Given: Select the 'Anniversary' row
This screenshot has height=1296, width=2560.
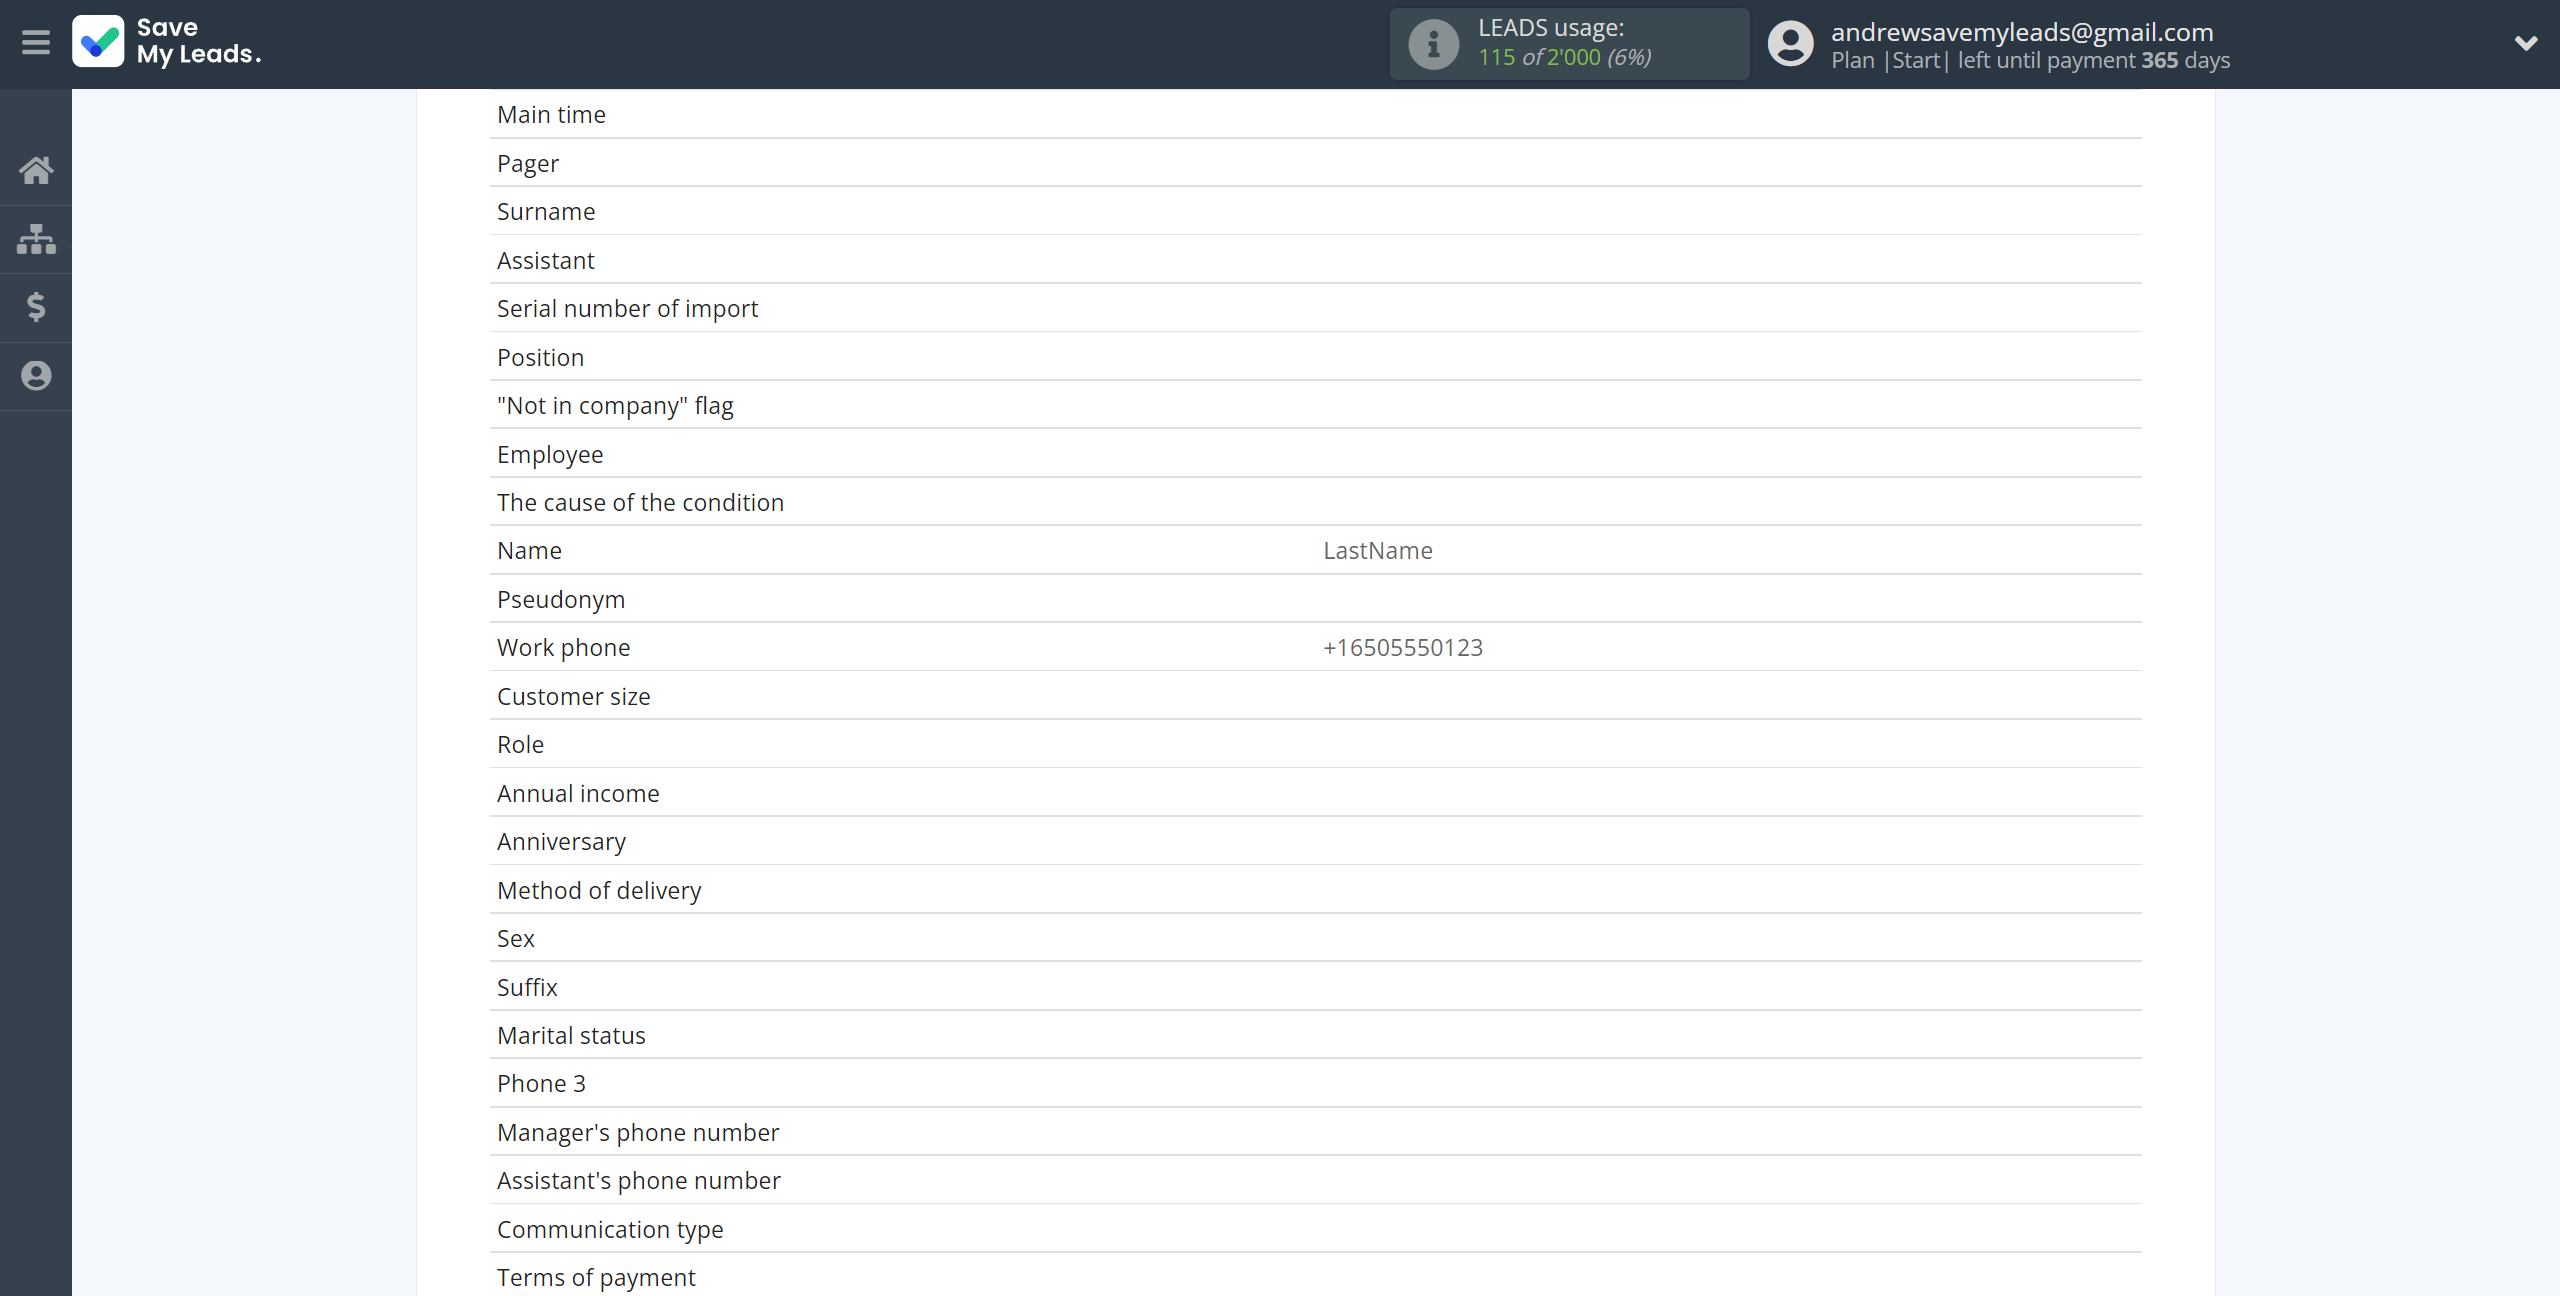Looking at the screenshot, I should [x=1315, y=842].
